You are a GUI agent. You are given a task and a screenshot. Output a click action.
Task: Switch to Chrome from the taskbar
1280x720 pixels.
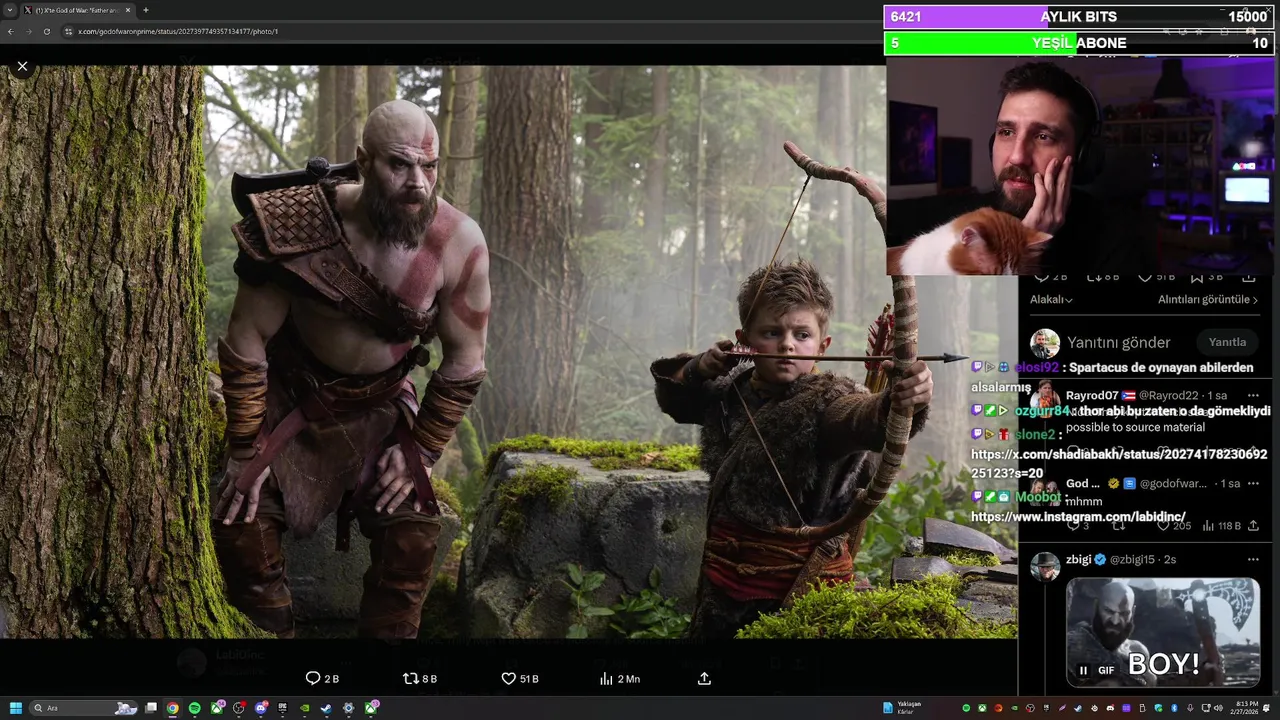[173, 708]
